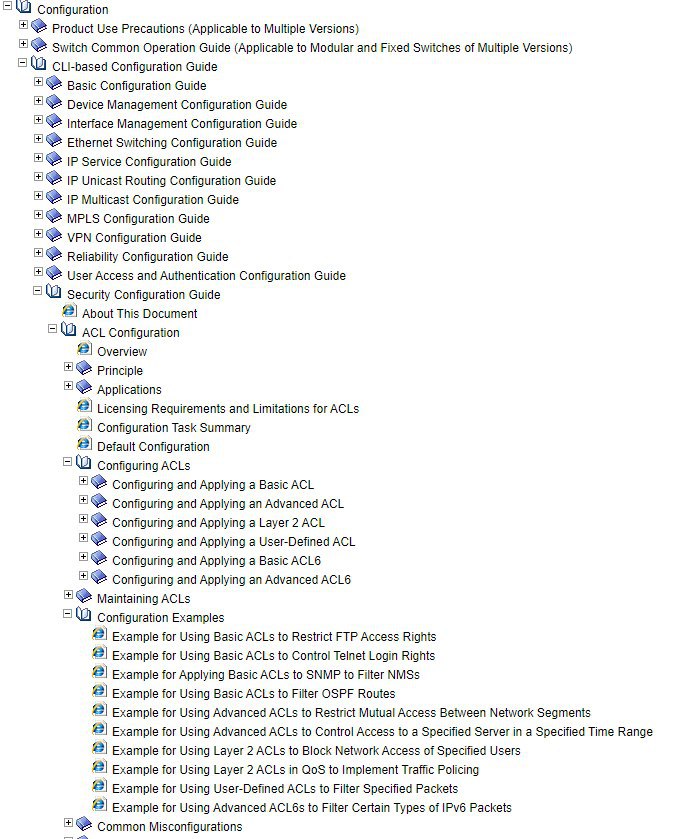
Task: Select the Maintaining ACLs entry text
Action: [x=143, y=599]
